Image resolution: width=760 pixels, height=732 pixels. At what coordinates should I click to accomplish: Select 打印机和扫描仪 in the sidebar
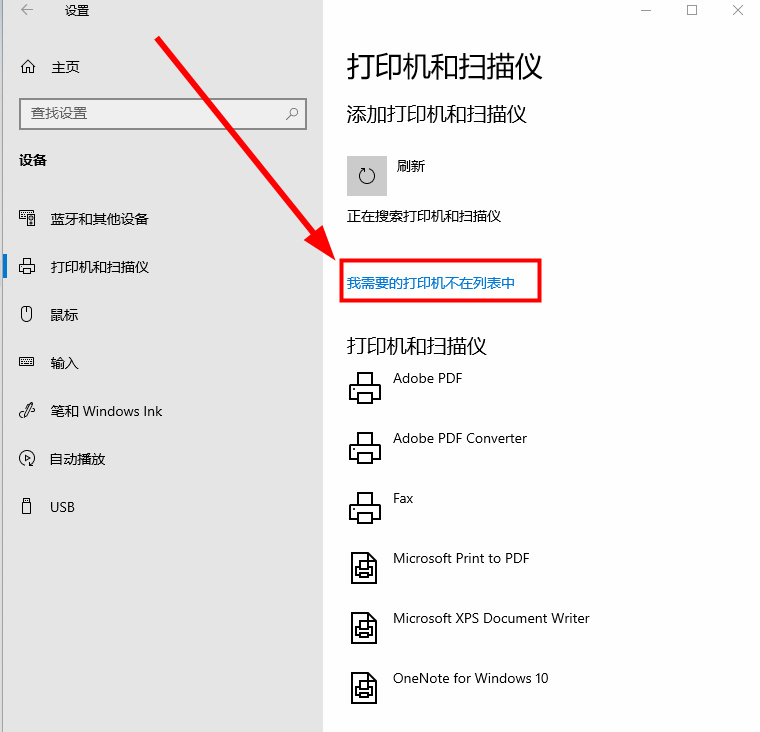(99, 267)
